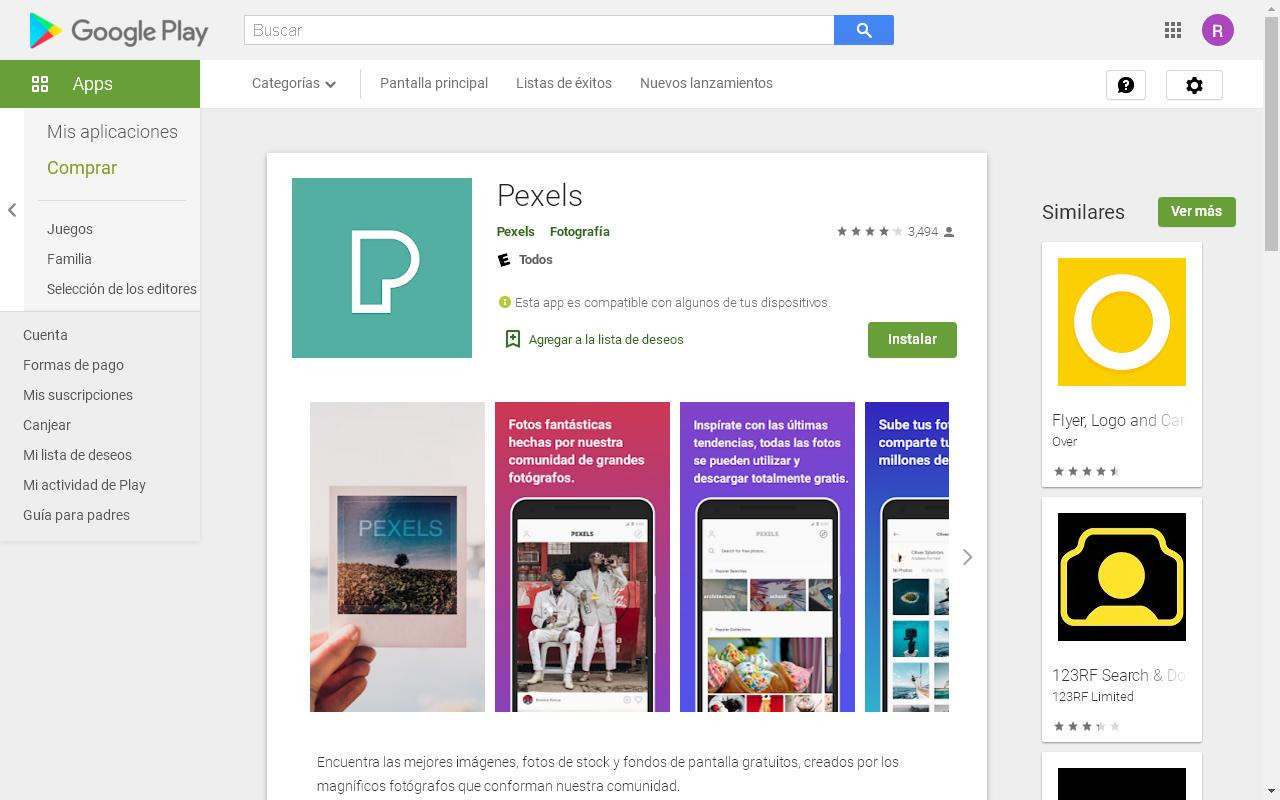Collapse the left sidebar with the arrow
Viewport: 1280px width, 800px height.
tap(12, 210)
